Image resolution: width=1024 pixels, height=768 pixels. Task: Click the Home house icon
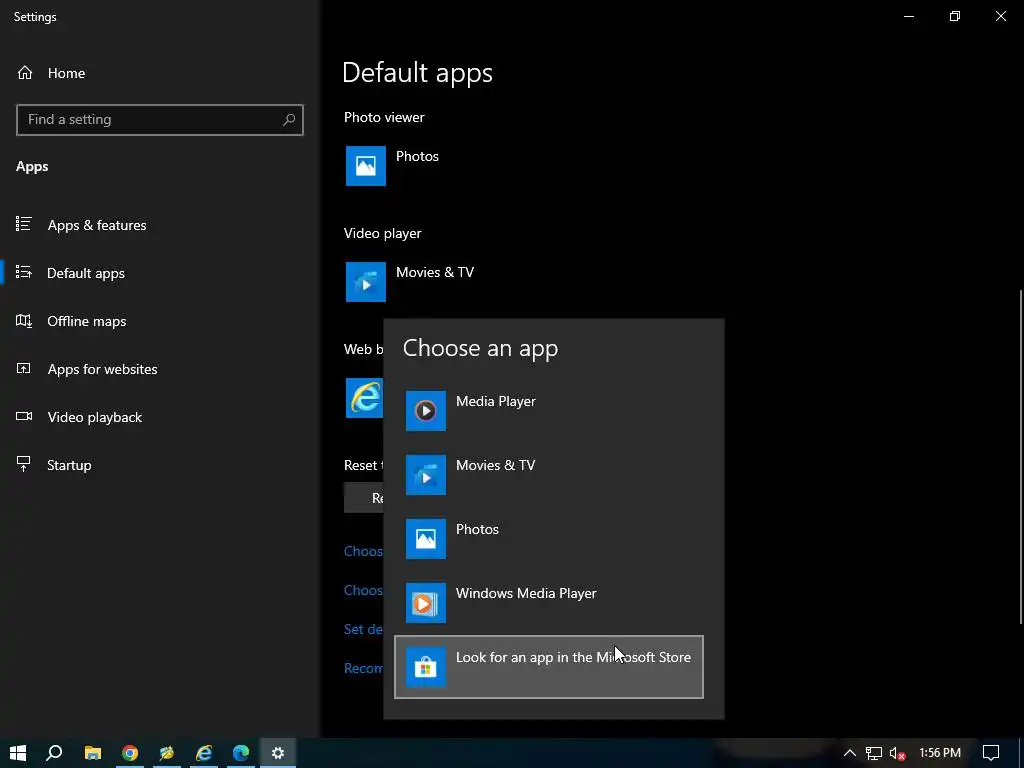click(25, 72)
